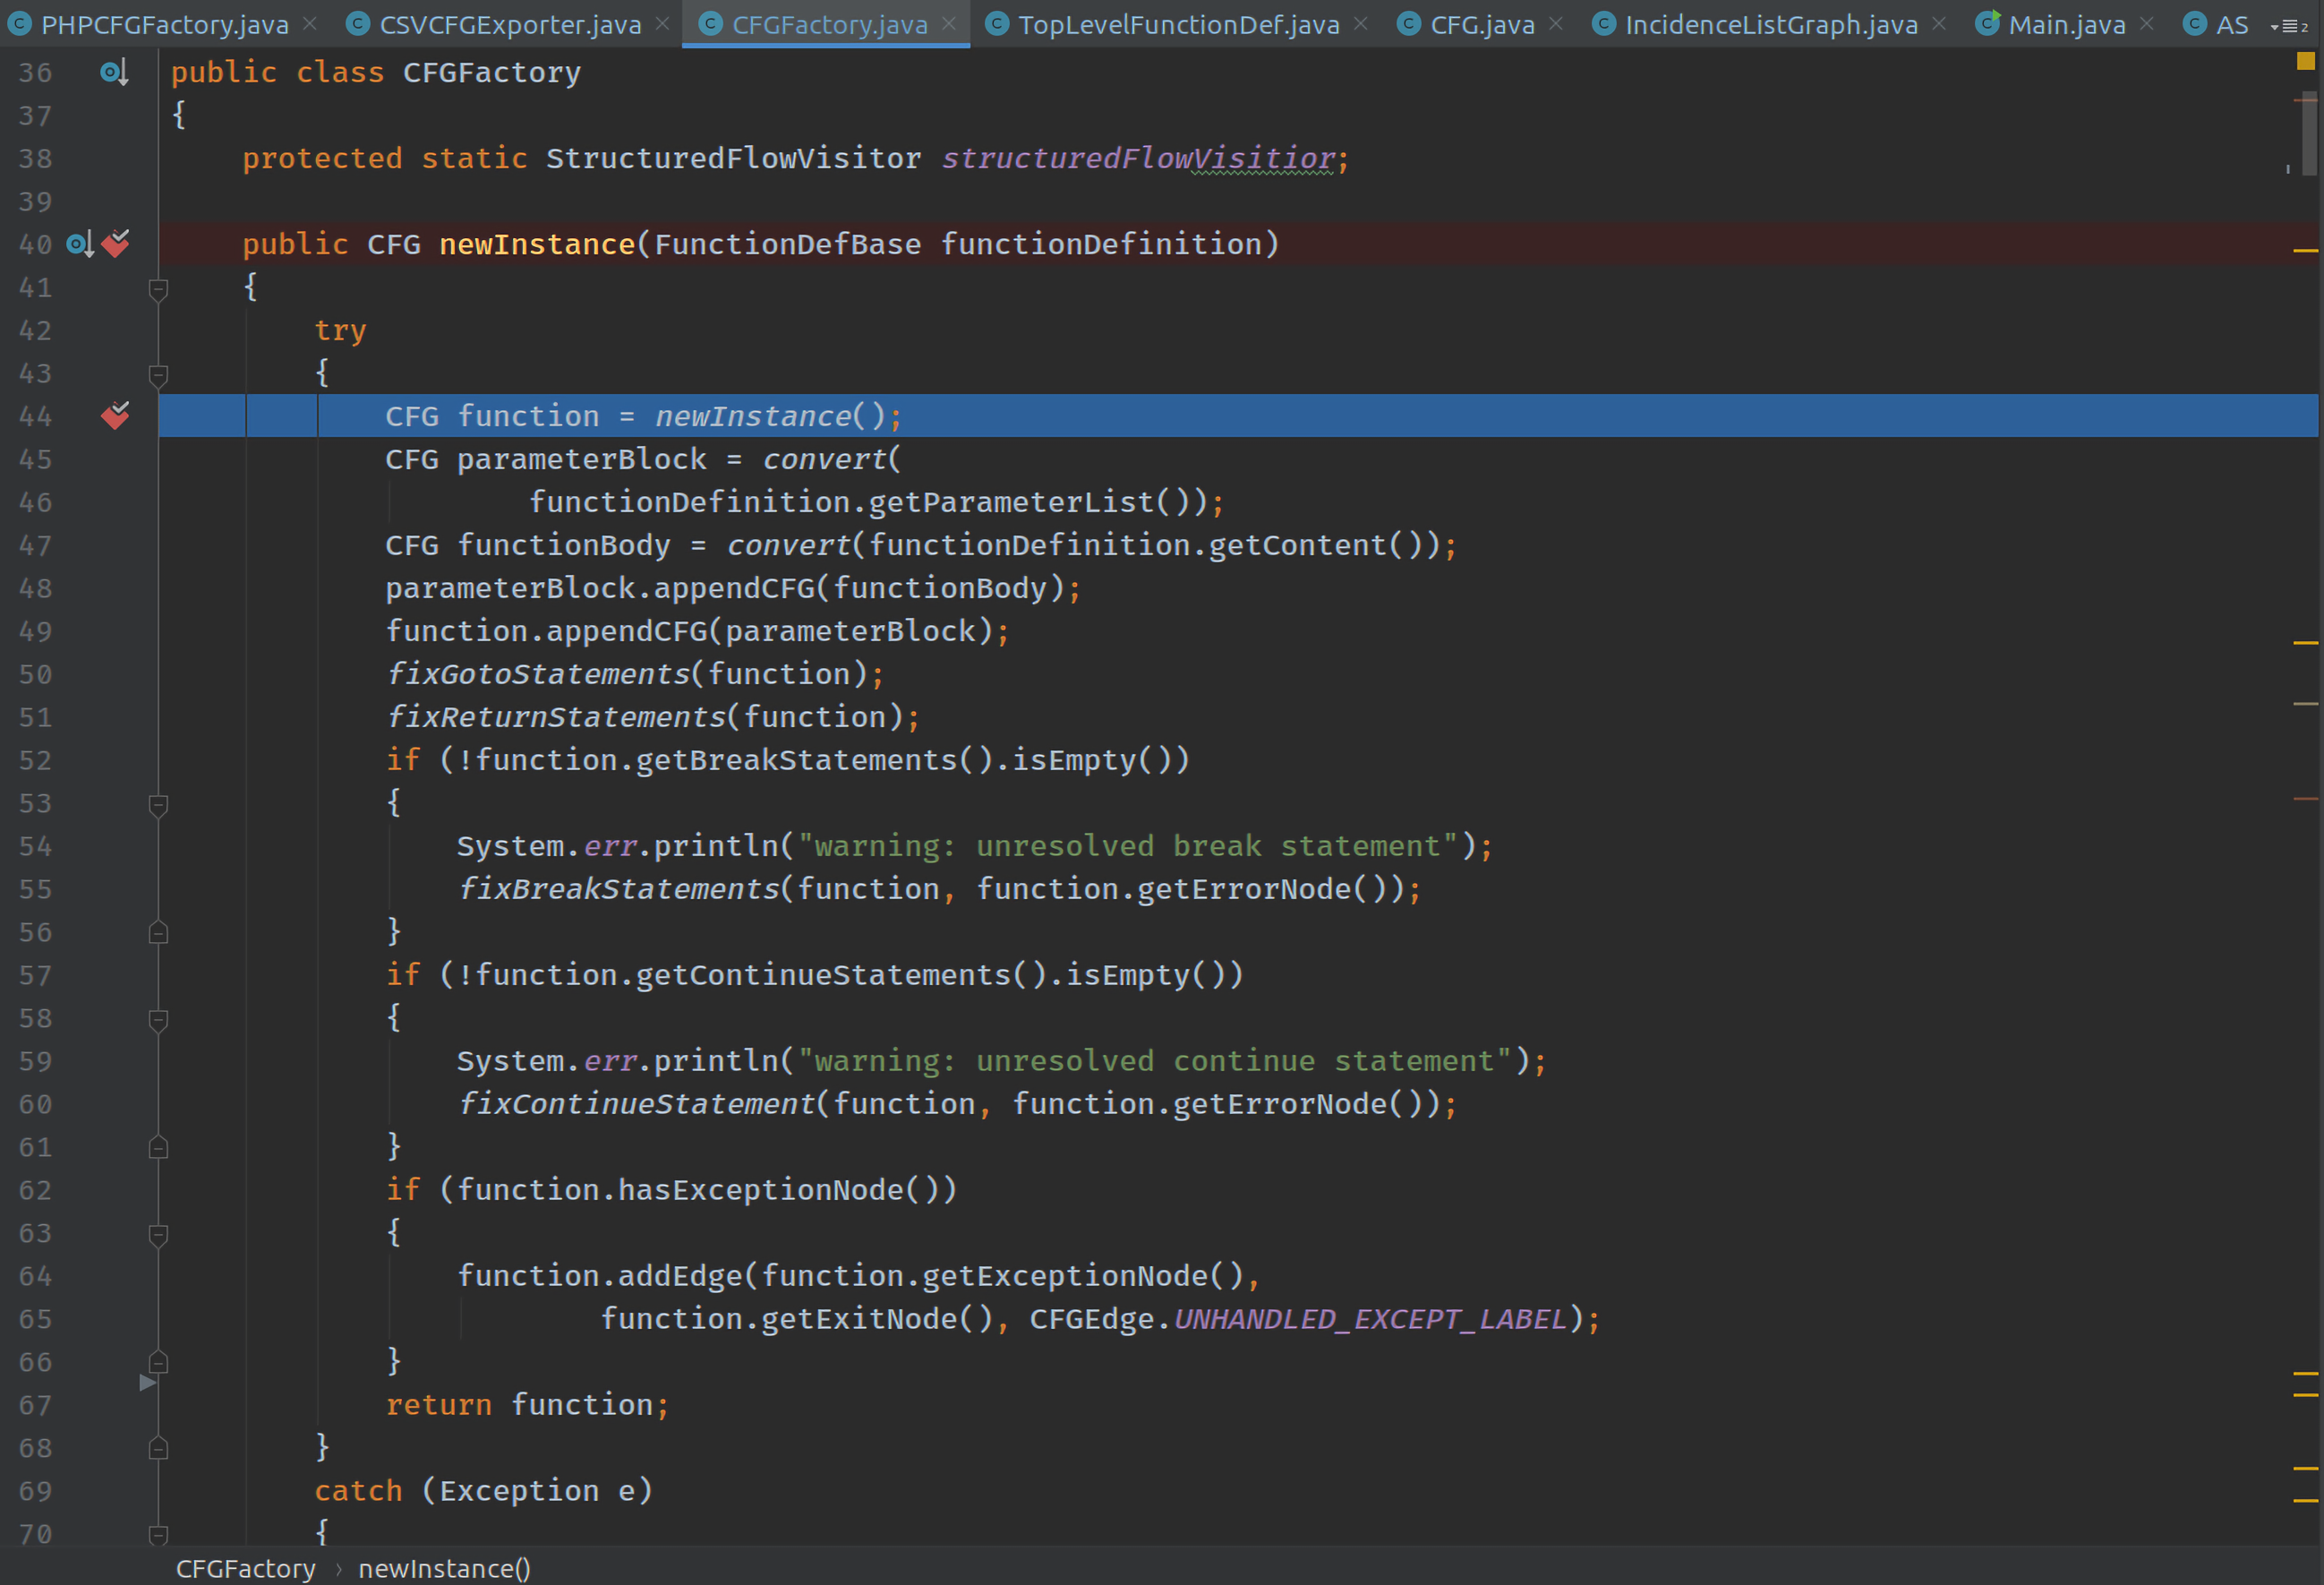Click the UNHANDLED_EXCEPT_LABEL constant
The height and width of the screenshot is (1585, 2324).
click(1370, 1319)
